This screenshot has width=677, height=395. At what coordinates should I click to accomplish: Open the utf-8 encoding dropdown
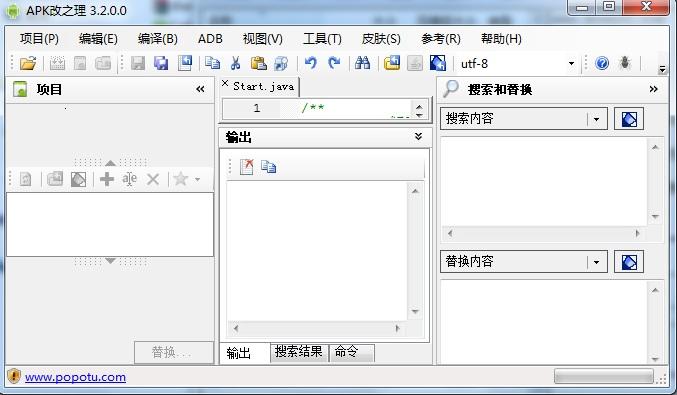point(571,64)
